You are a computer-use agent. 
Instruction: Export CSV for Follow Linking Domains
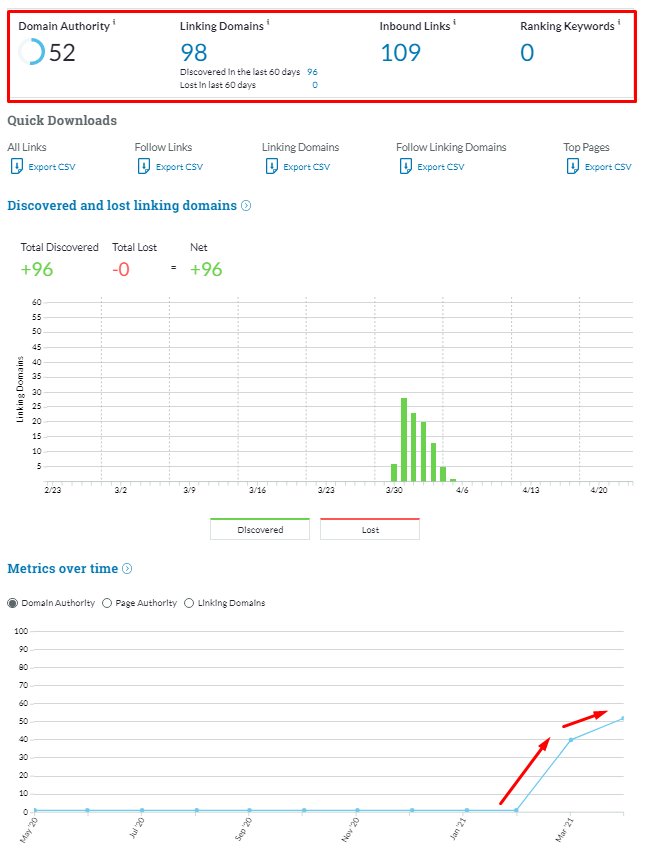point(441,167)
